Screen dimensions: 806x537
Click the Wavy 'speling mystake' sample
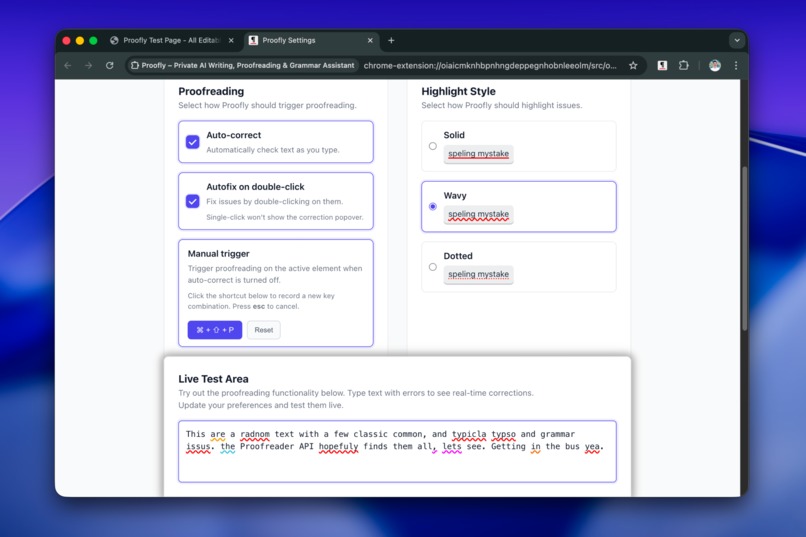479,214
